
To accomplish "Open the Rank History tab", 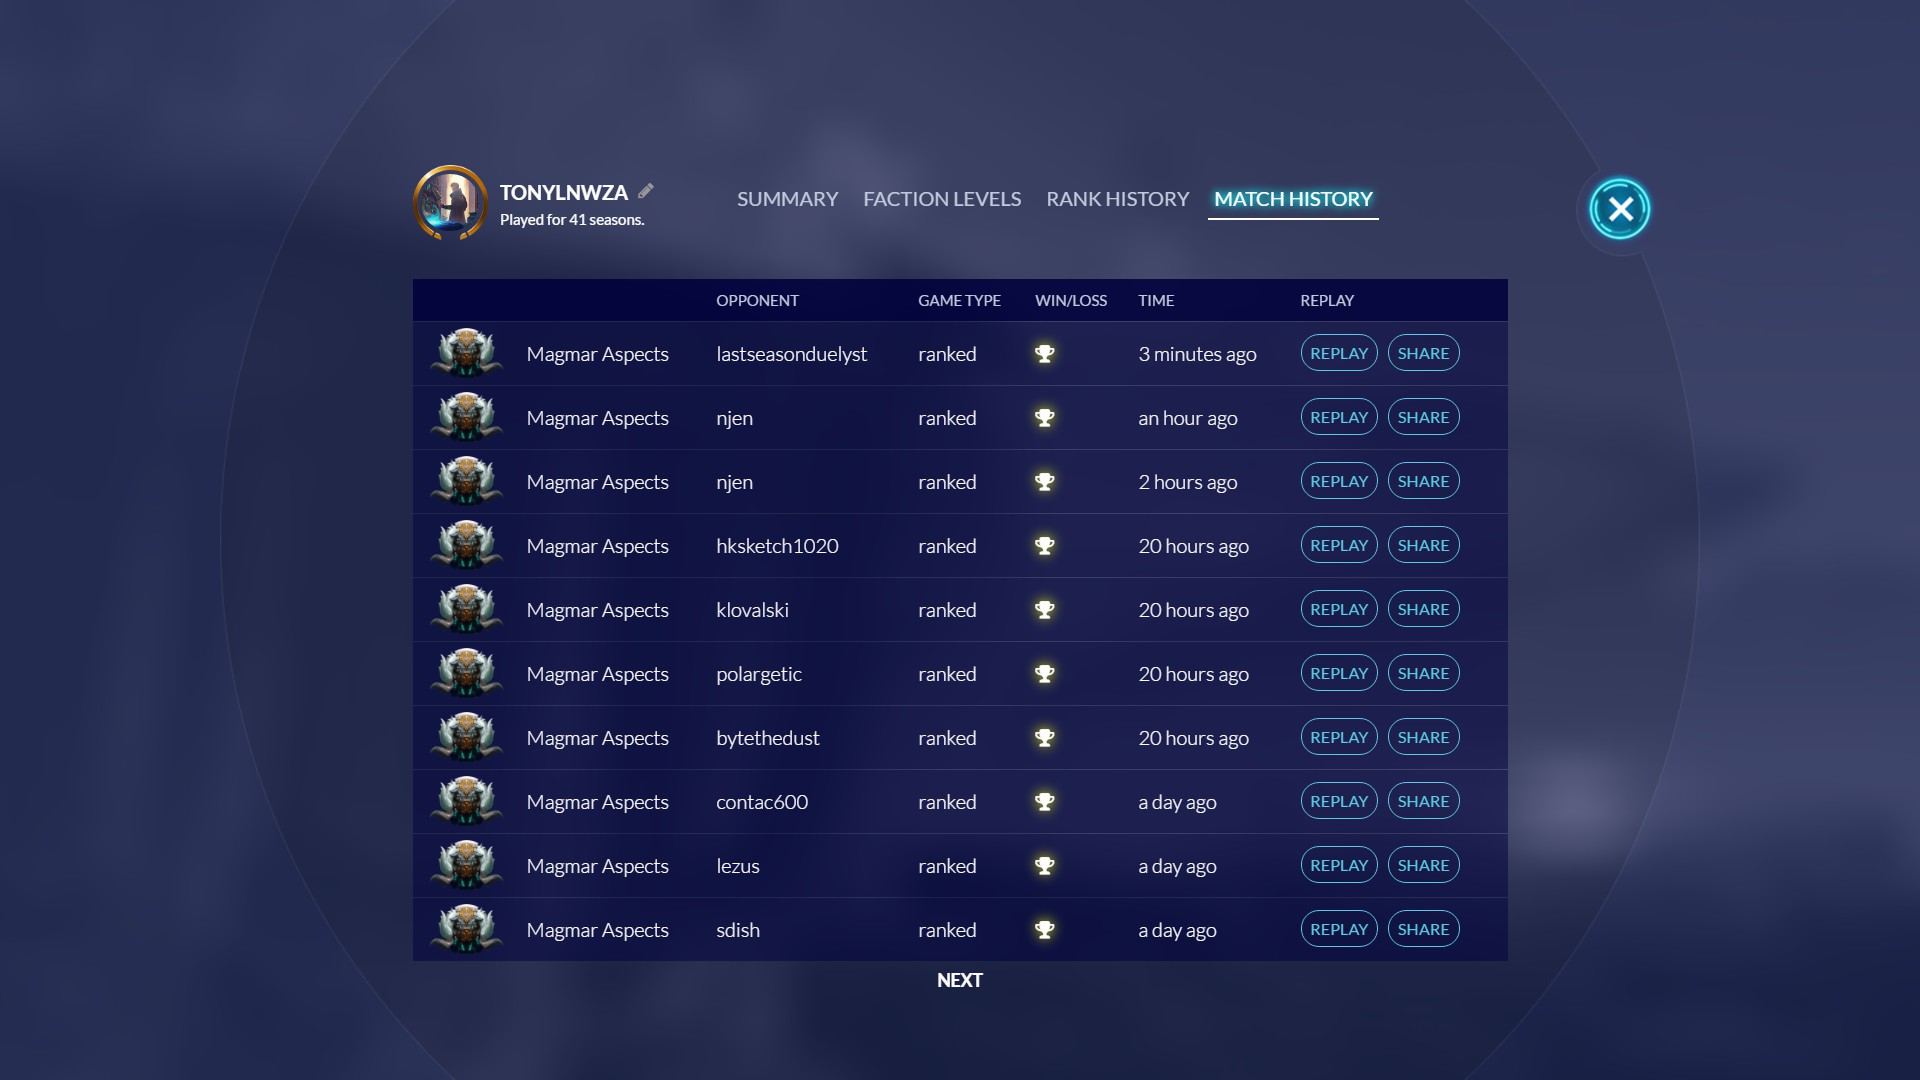I will tap(1117, 199).
